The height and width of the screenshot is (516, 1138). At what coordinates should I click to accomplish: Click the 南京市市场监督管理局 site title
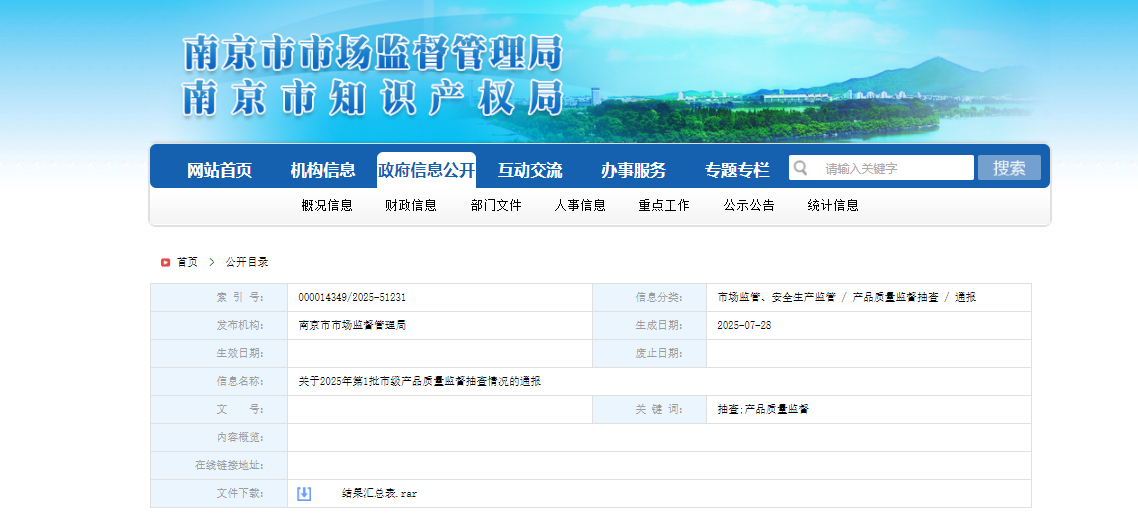tap(373, 53)
